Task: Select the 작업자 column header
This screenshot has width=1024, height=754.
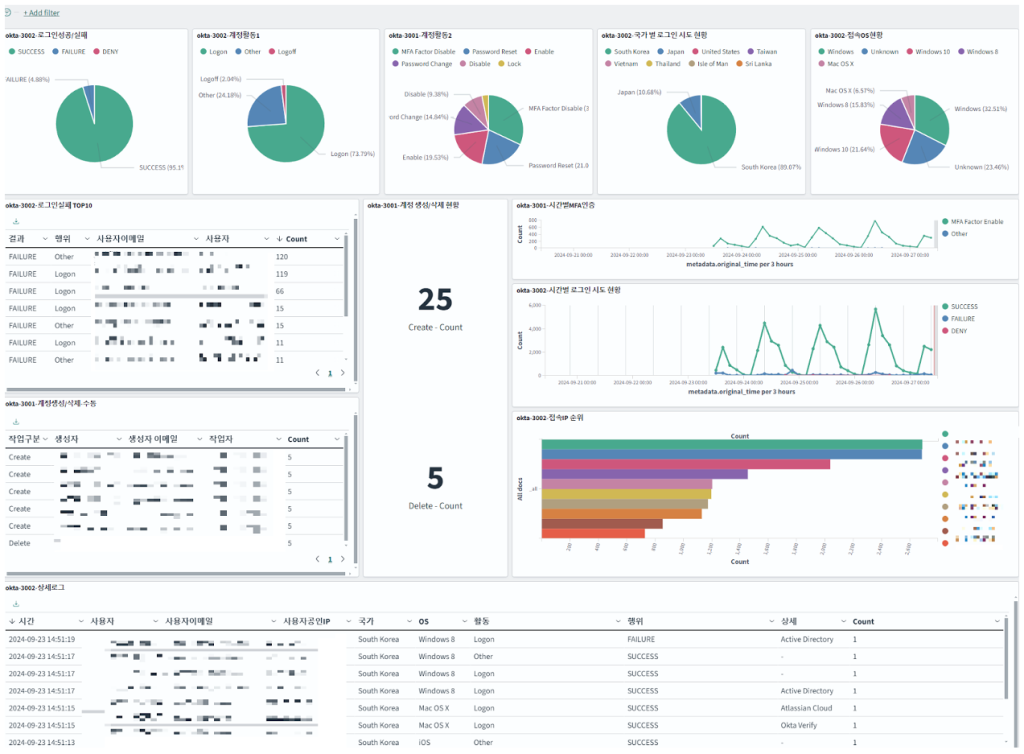Action: click(x=221, y=439)
